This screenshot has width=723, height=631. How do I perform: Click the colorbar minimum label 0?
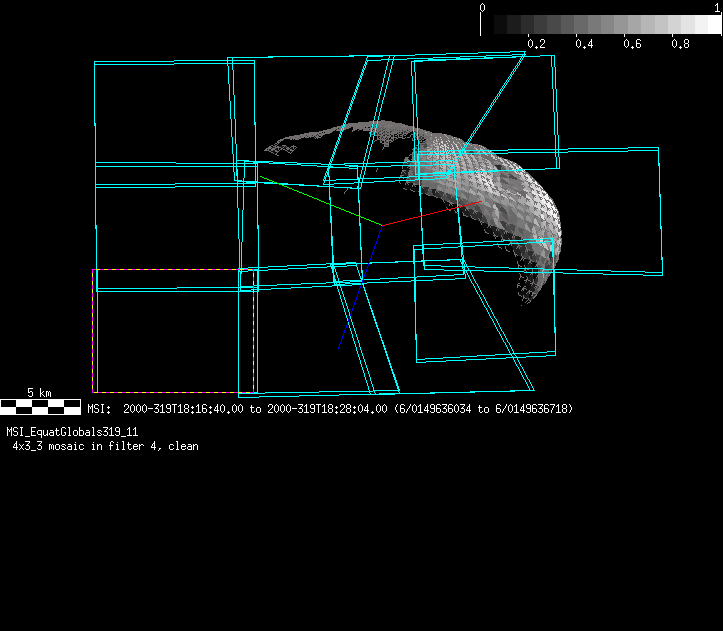483,7
